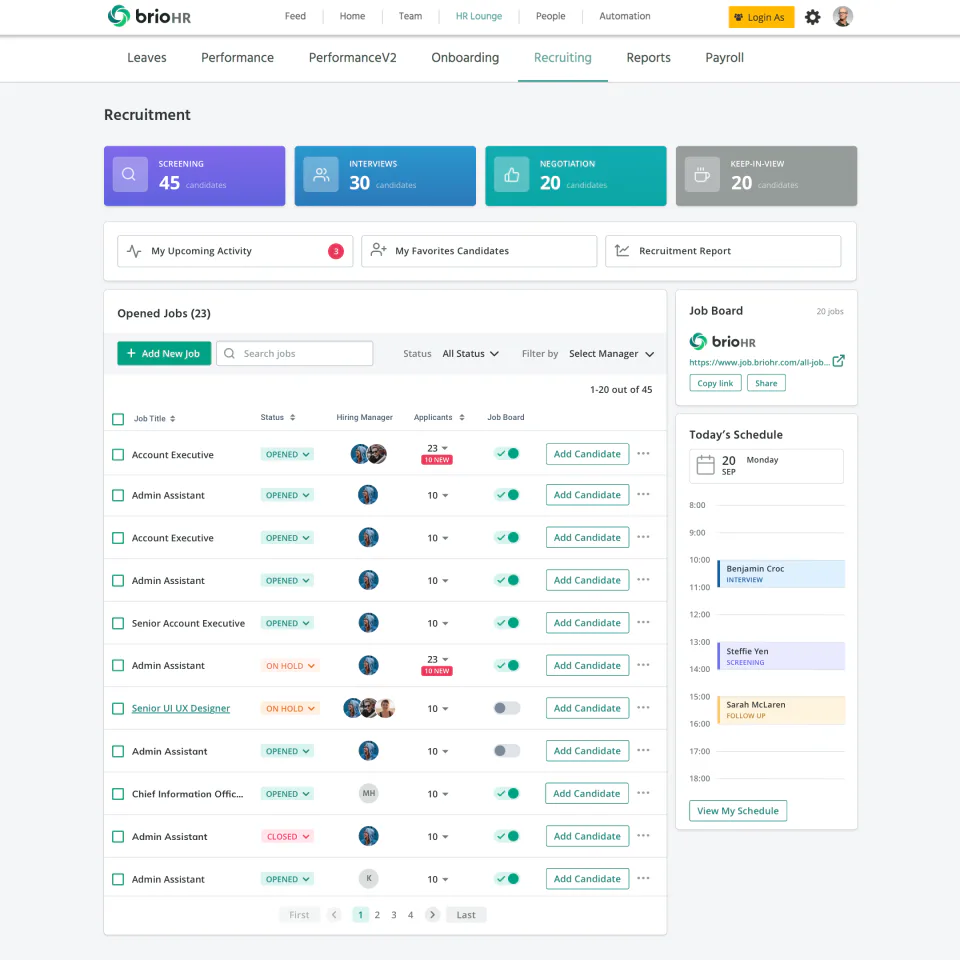Screen dimensions: 960x960
Task: Click the Negotiation thumbs-up icon
Action: tap(511, 174)
